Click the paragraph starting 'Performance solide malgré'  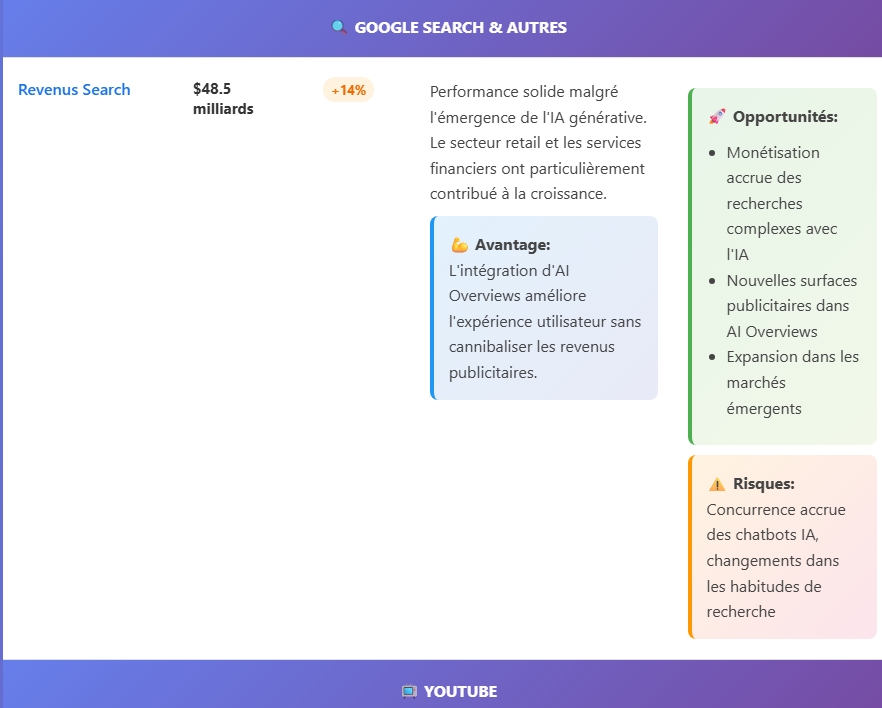pos(538,143)
